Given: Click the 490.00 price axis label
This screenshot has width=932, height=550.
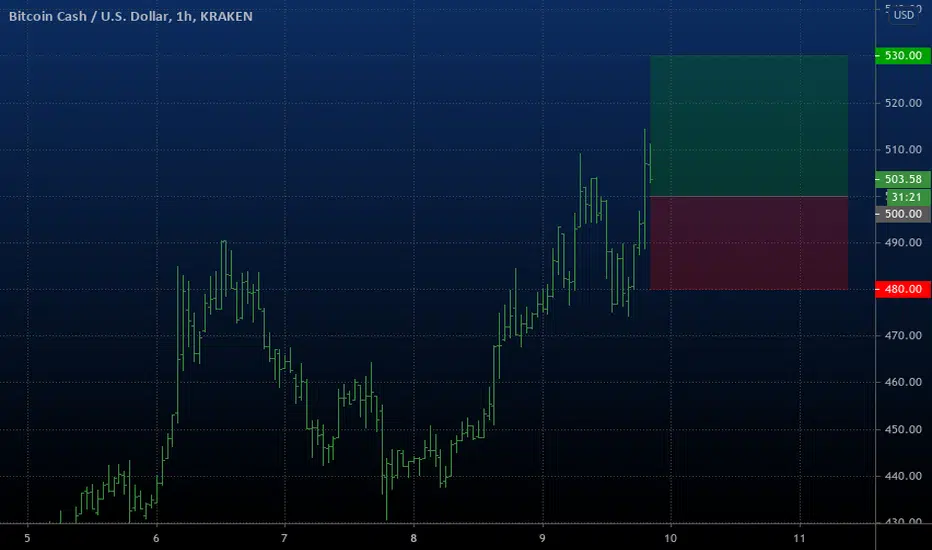Looking at the screenshot, I should coord(903,243).
